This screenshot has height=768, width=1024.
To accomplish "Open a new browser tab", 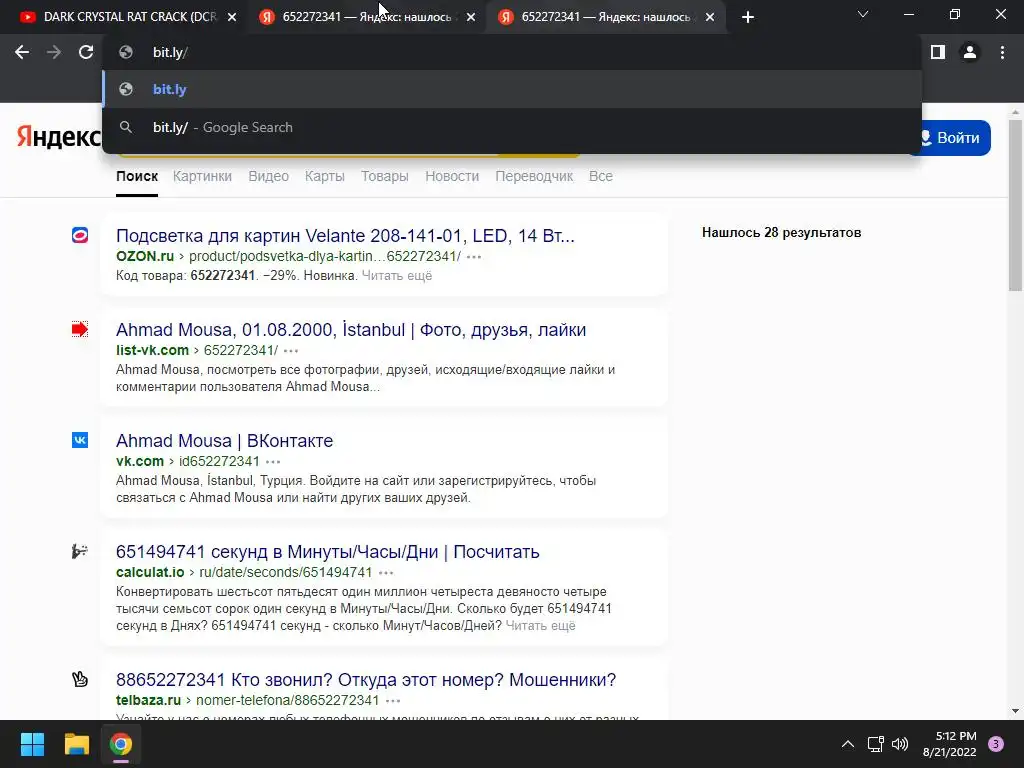I will click(748, 17).
